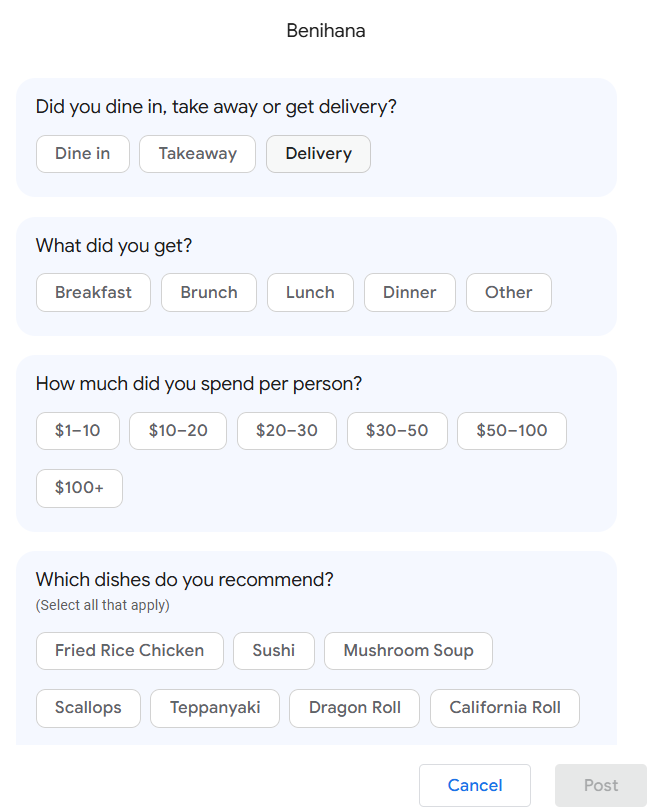Recommend the Fried Rice Chicken dish
The width and height of the screenshot is (649, 811).
click(130, 651)
